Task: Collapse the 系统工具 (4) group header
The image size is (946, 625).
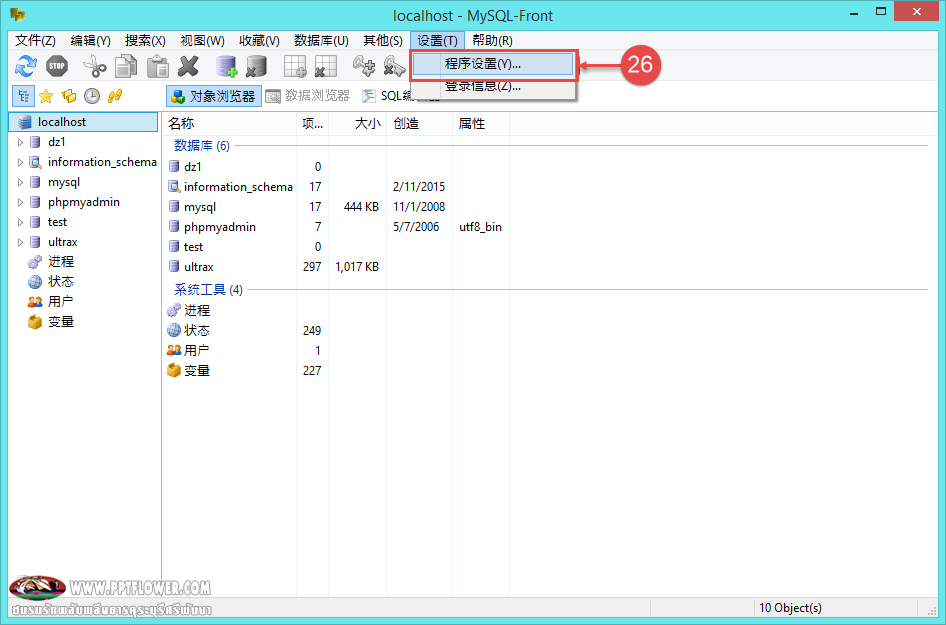Action: 208,290
